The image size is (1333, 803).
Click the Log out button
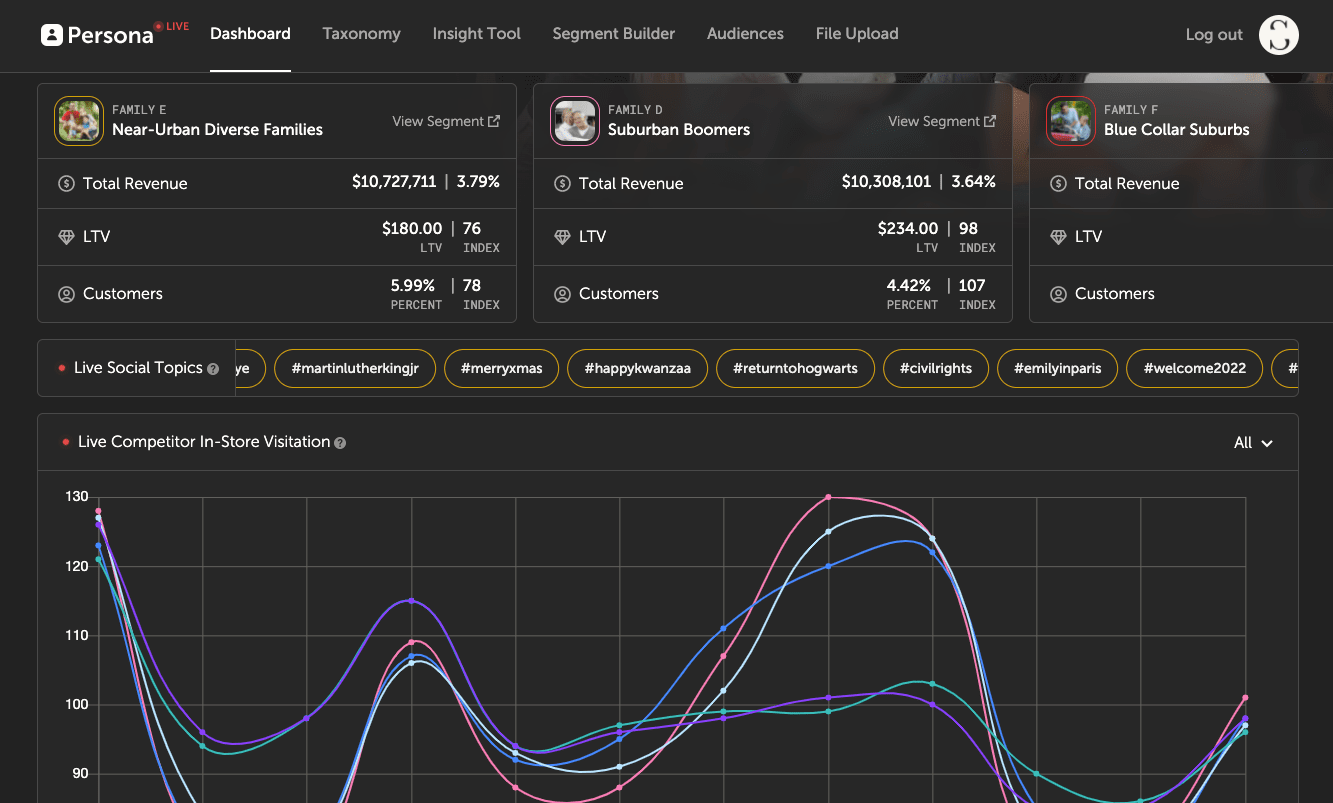(x=1213, y=34)
